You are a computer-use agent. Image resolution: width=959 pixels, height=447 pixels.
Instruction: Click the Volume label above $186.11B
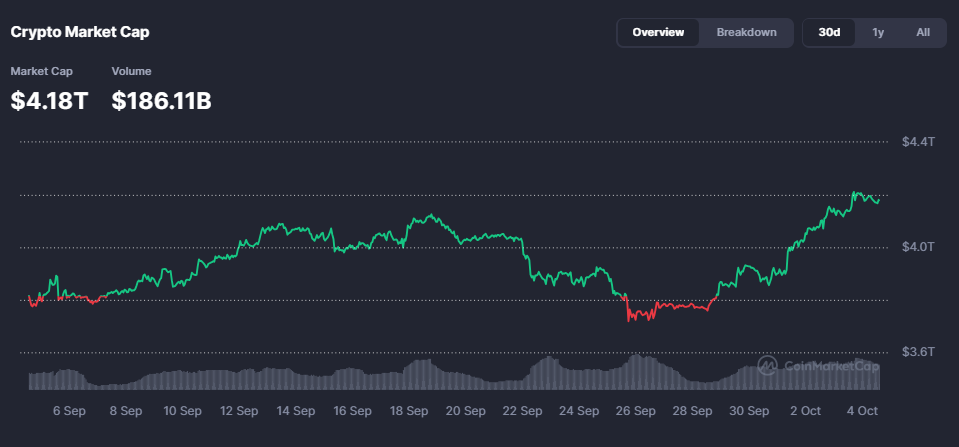[x=131, y=71]
